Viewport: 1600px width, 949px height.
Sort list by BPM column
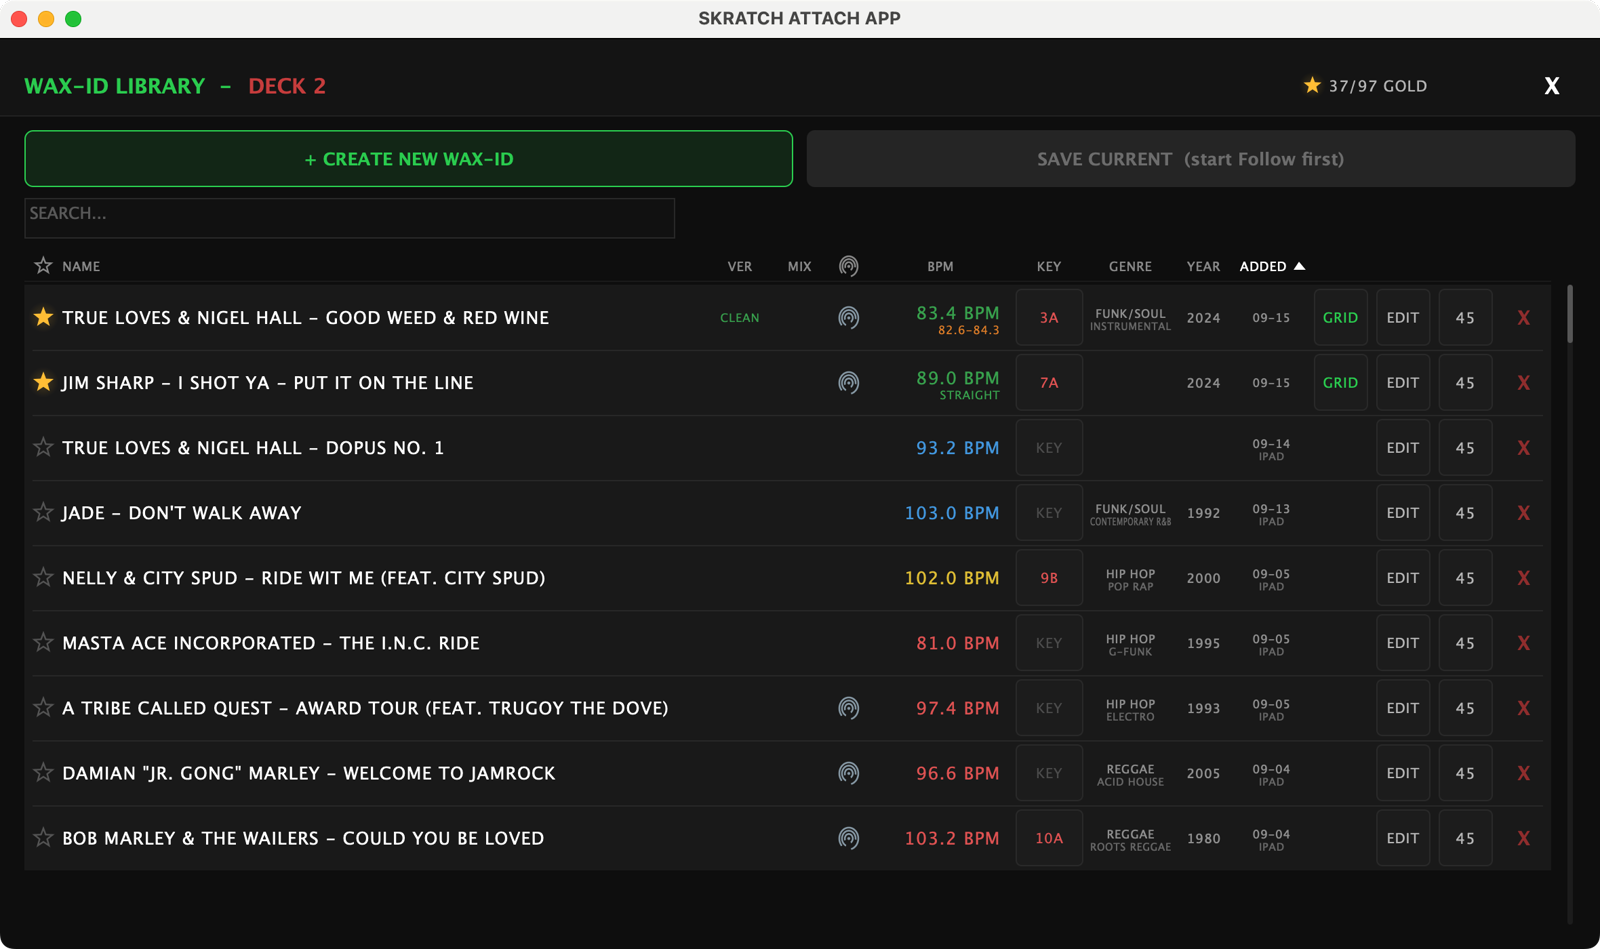click(x=940, y=267)
